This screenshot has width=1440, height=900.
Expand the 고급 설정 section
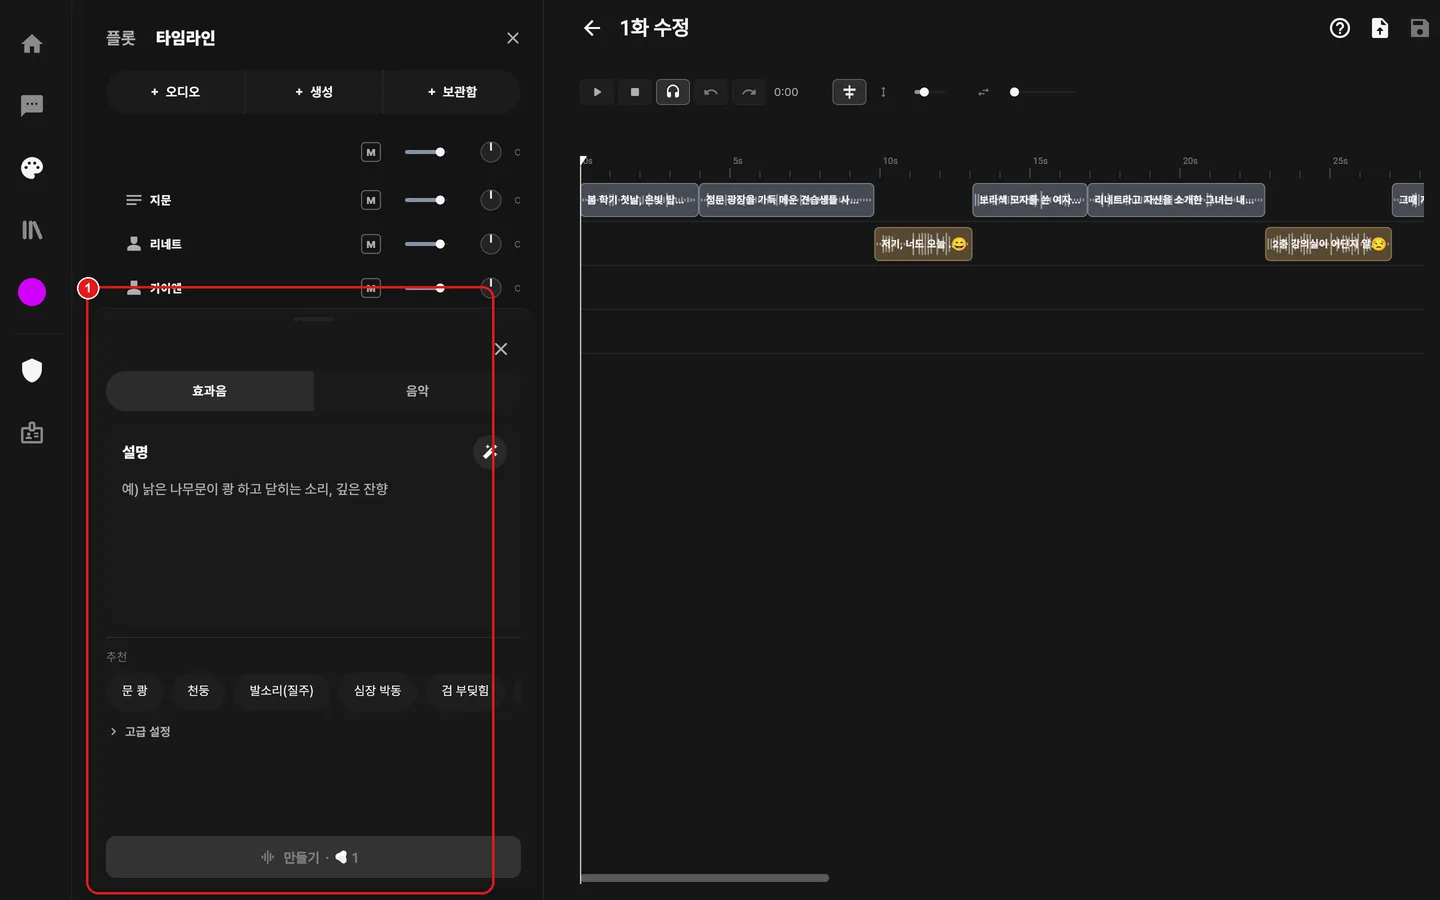click(x=140, y=732)
